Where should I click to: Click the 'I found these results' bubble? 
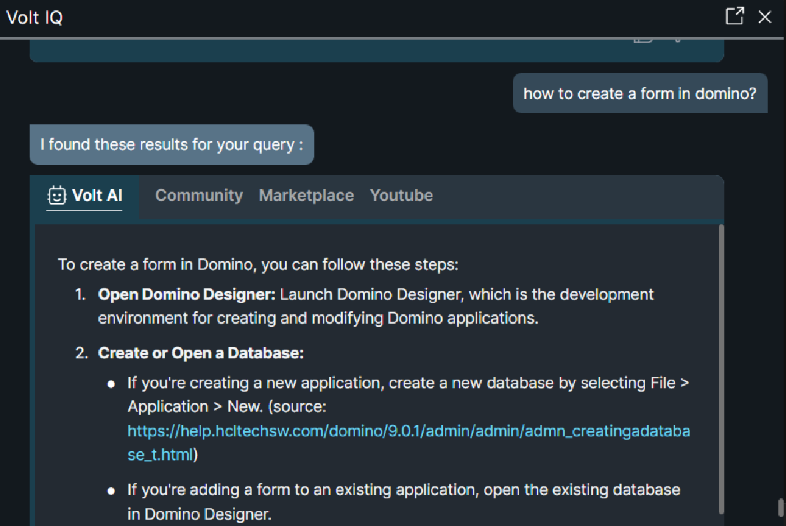(x=172, y=145)
